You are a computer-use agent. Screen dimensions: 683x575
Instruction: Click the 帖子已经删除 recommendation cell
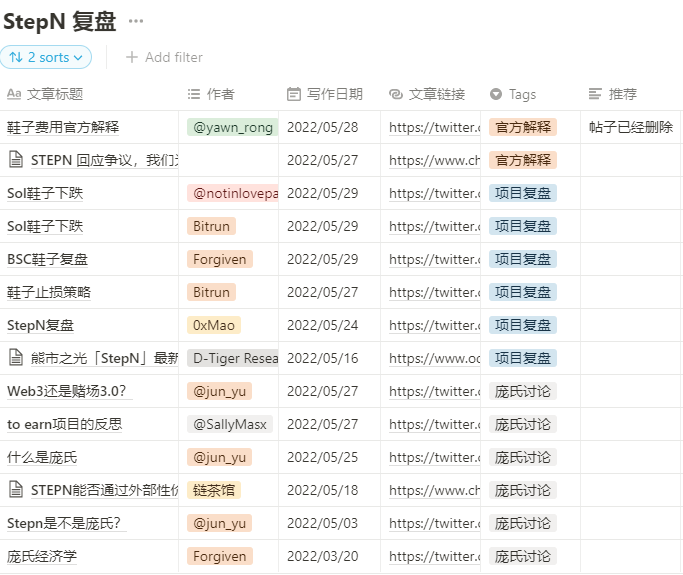tap(631, 127)
